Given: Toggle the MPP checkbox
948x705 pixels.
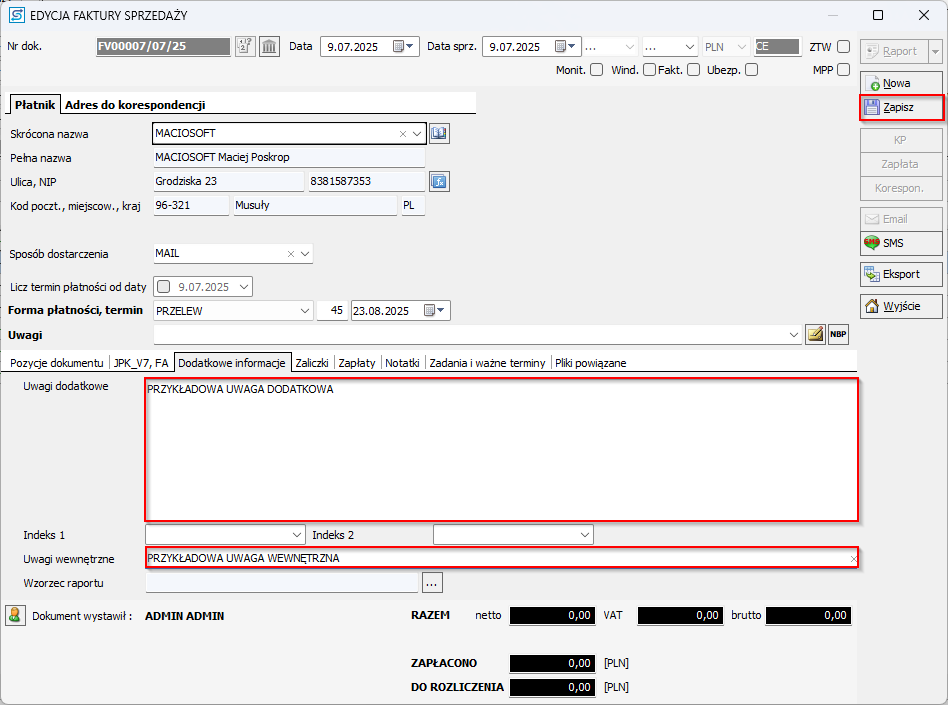Looking at the screenshot, I should pyautogui.click(x=843, y=70).
